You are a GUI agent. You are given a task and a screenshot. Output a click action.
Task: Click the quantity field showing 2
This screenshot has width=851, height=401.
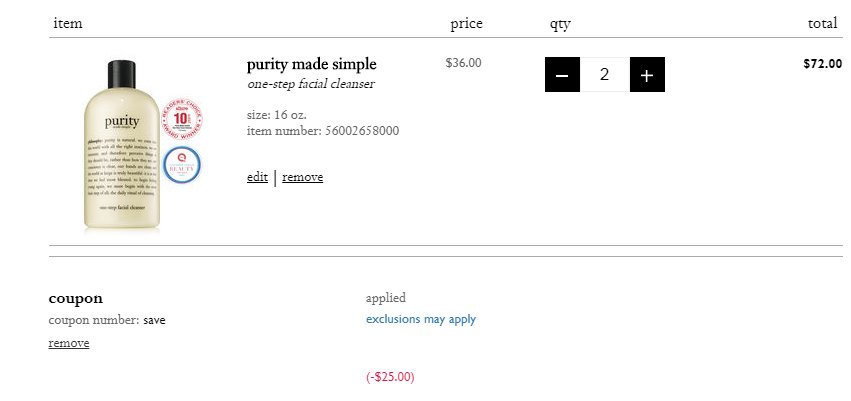point(605,74)
